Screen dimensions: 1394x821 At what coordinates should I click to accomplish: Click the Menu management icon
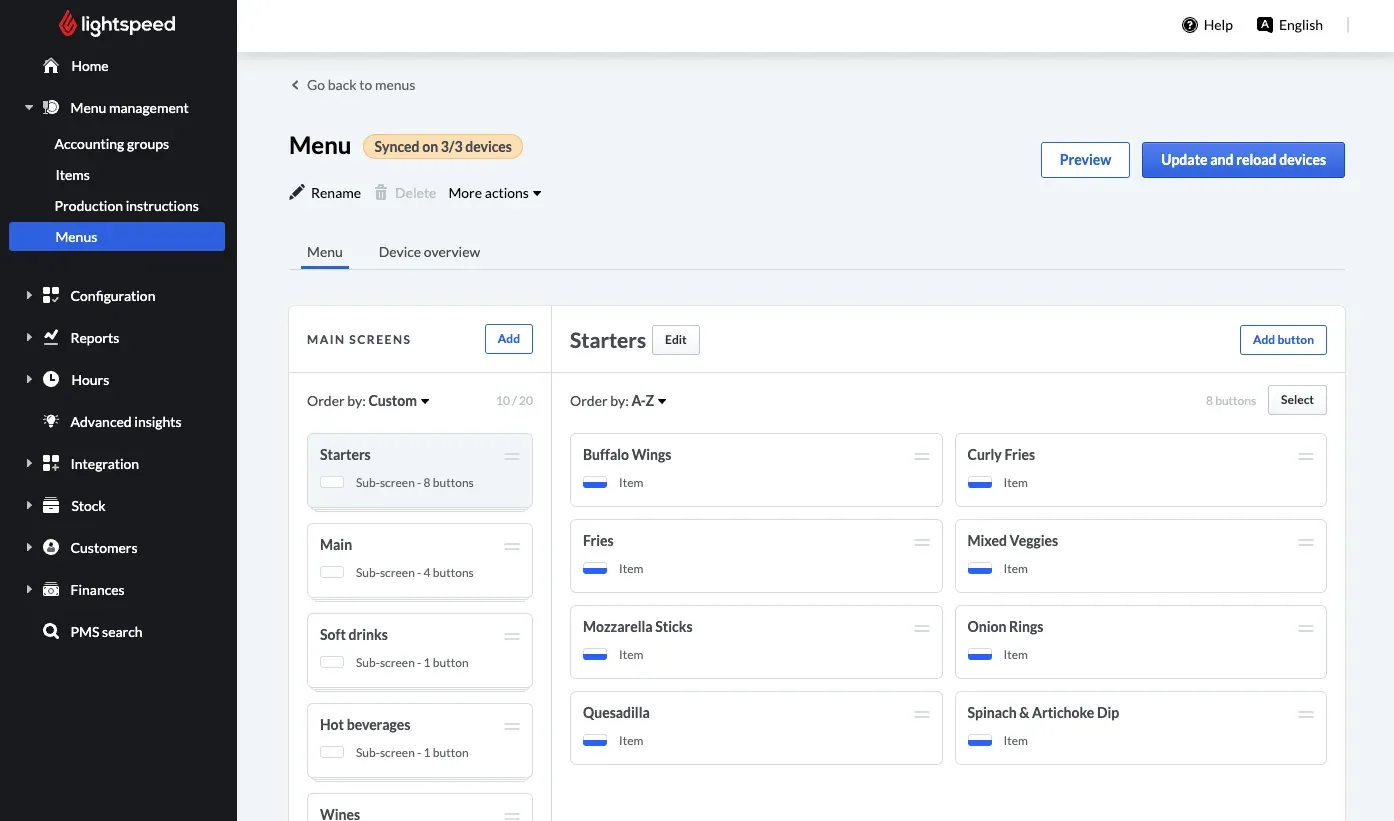pos(51,108)
